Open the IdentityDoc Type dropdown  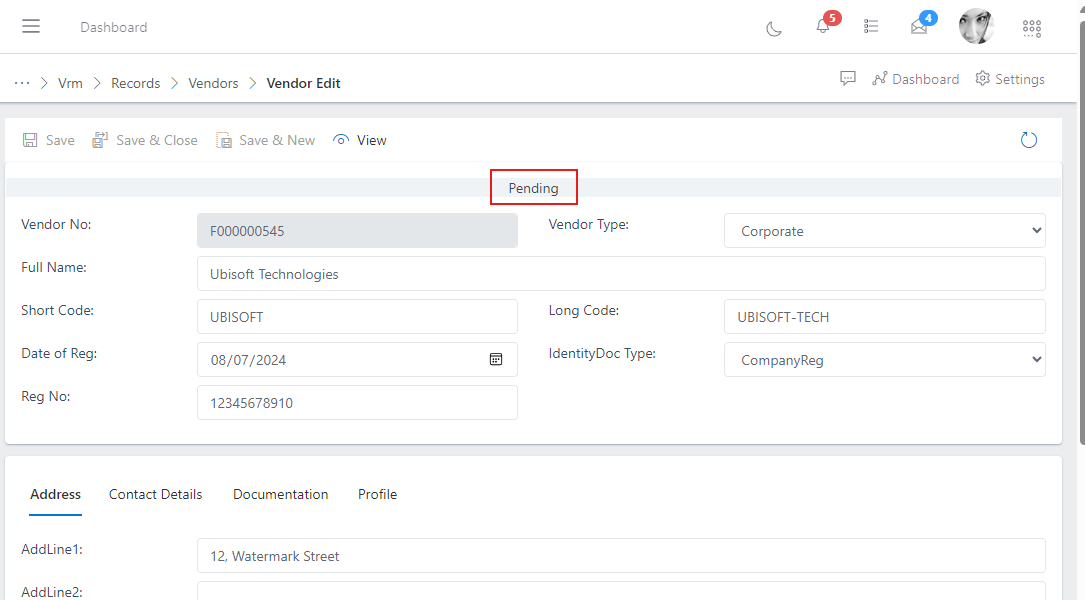(x=884, y=359)
